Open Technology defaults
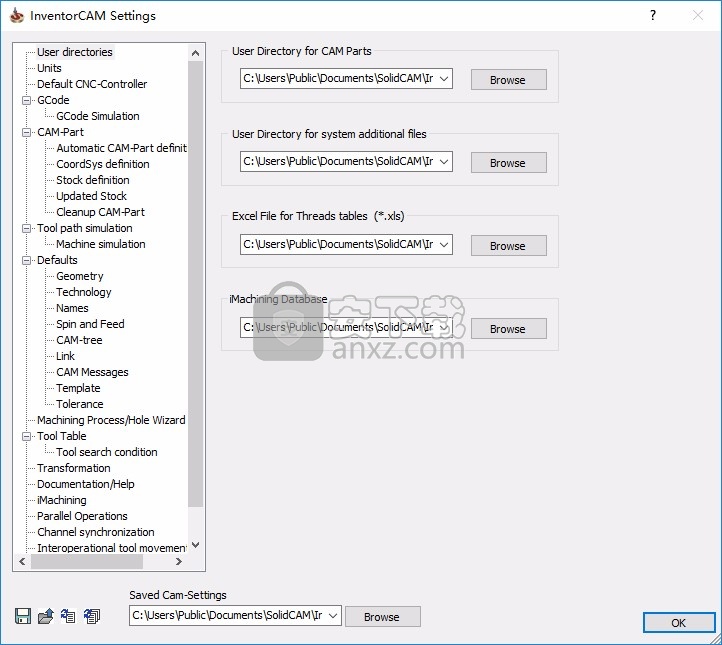The image size is (722, 645). 84,292
